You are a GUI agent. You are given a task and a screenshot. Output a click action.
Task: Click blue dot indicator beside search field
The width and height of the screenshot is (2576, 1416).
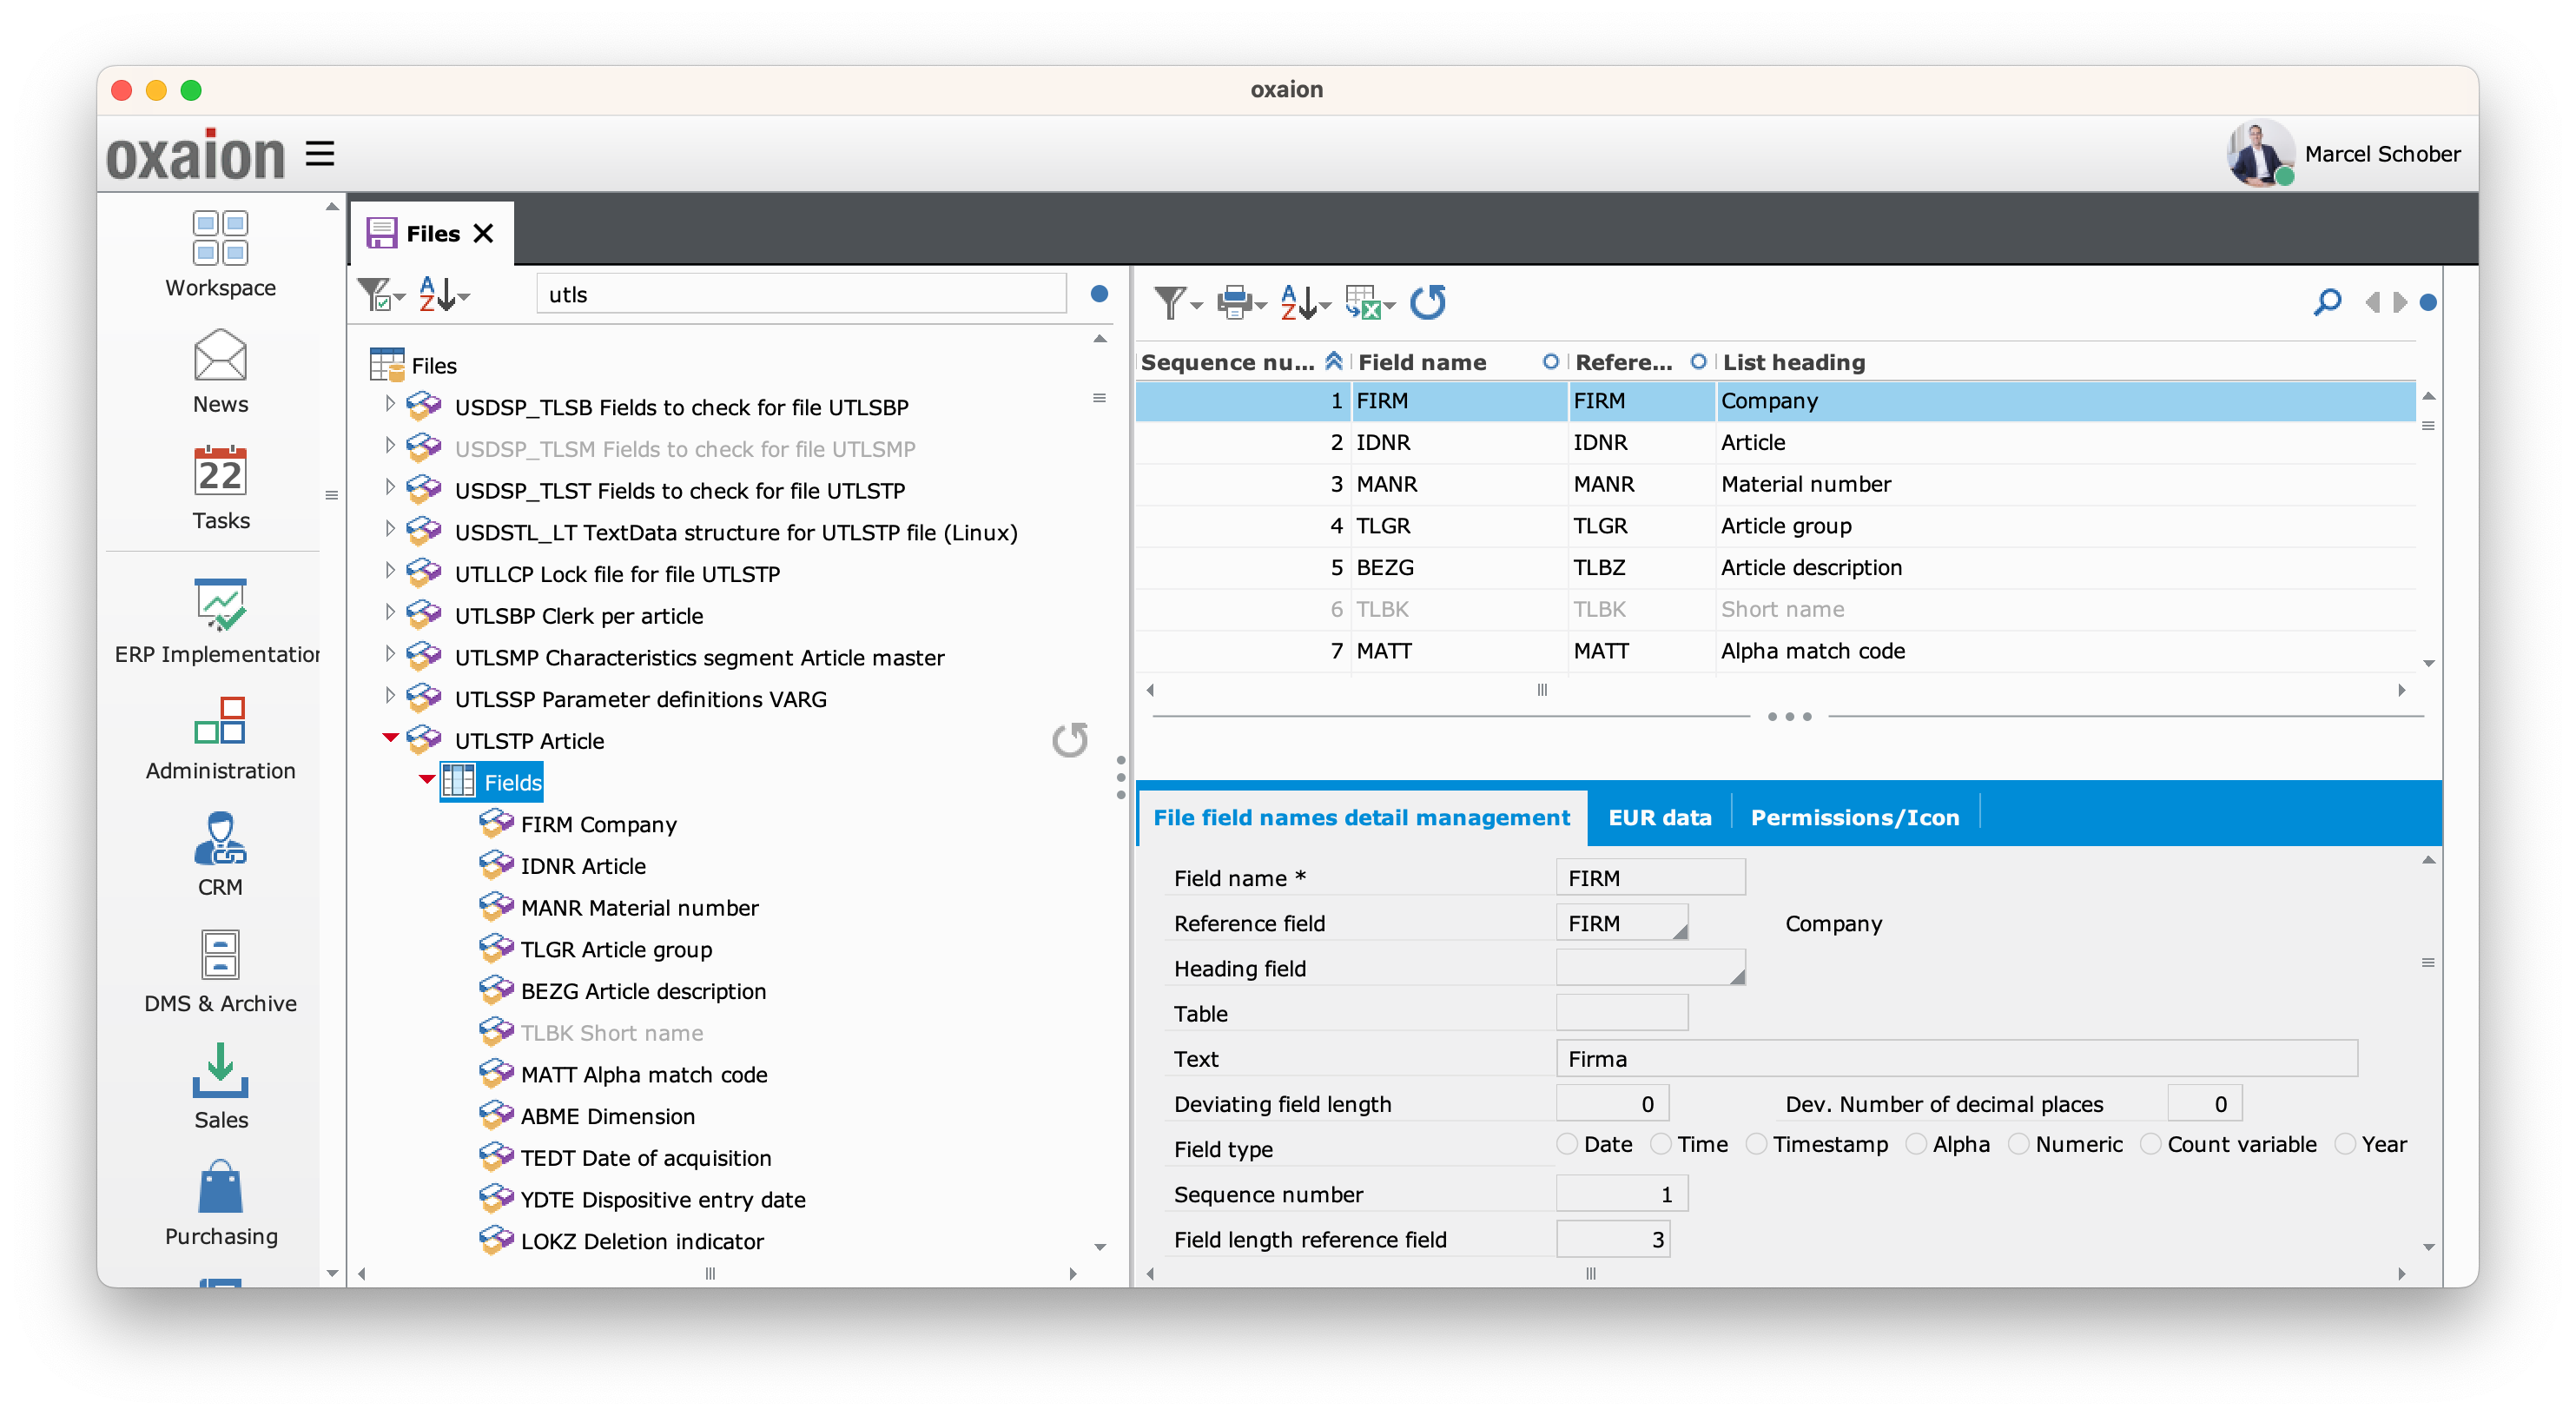pyautogui.click(x=1099, y=294)
